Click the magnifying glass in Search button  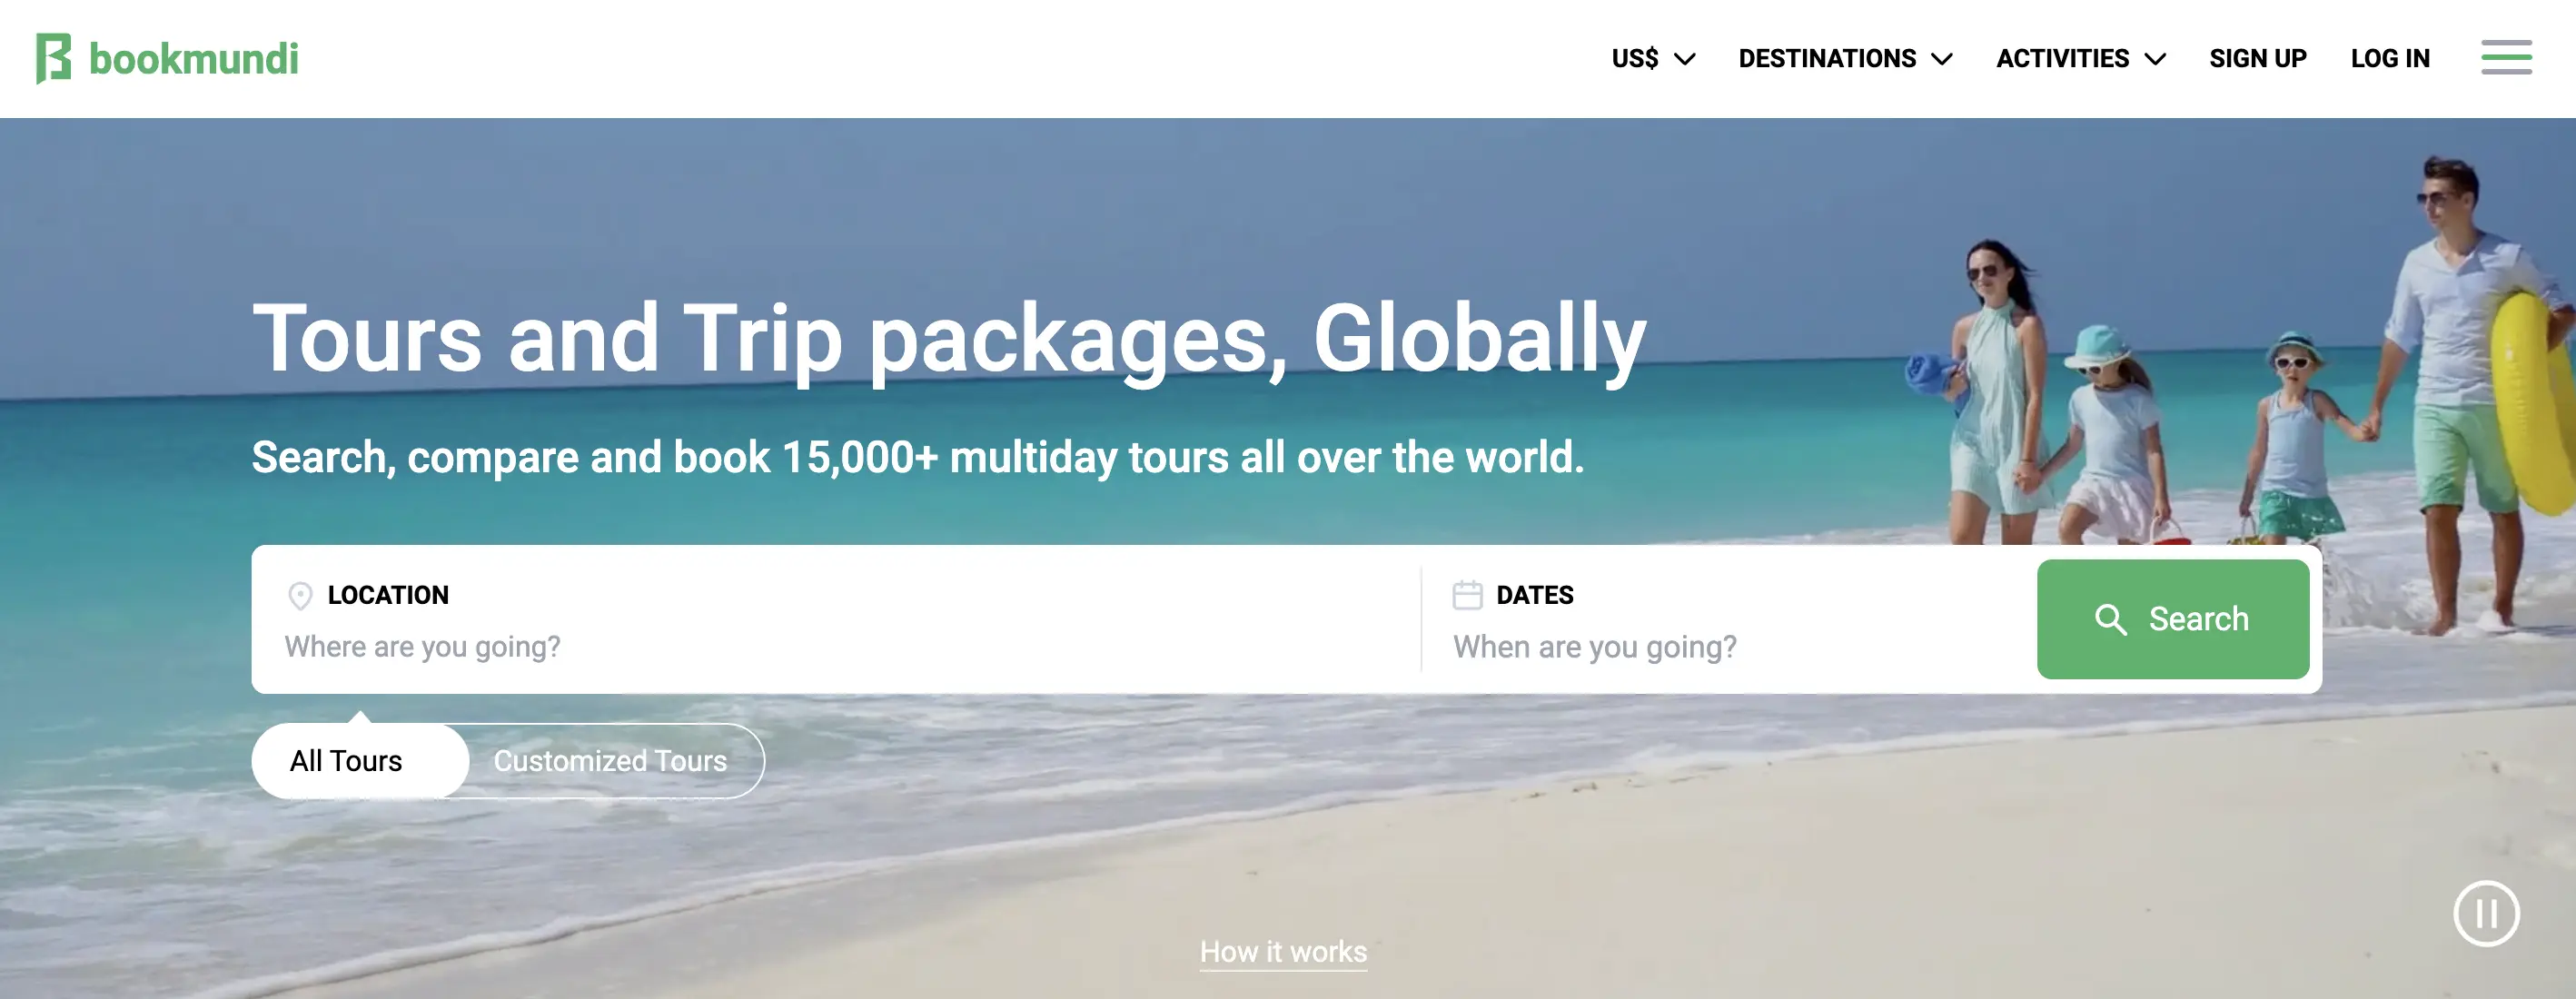pyautogui.click(x=2110, y=619)
